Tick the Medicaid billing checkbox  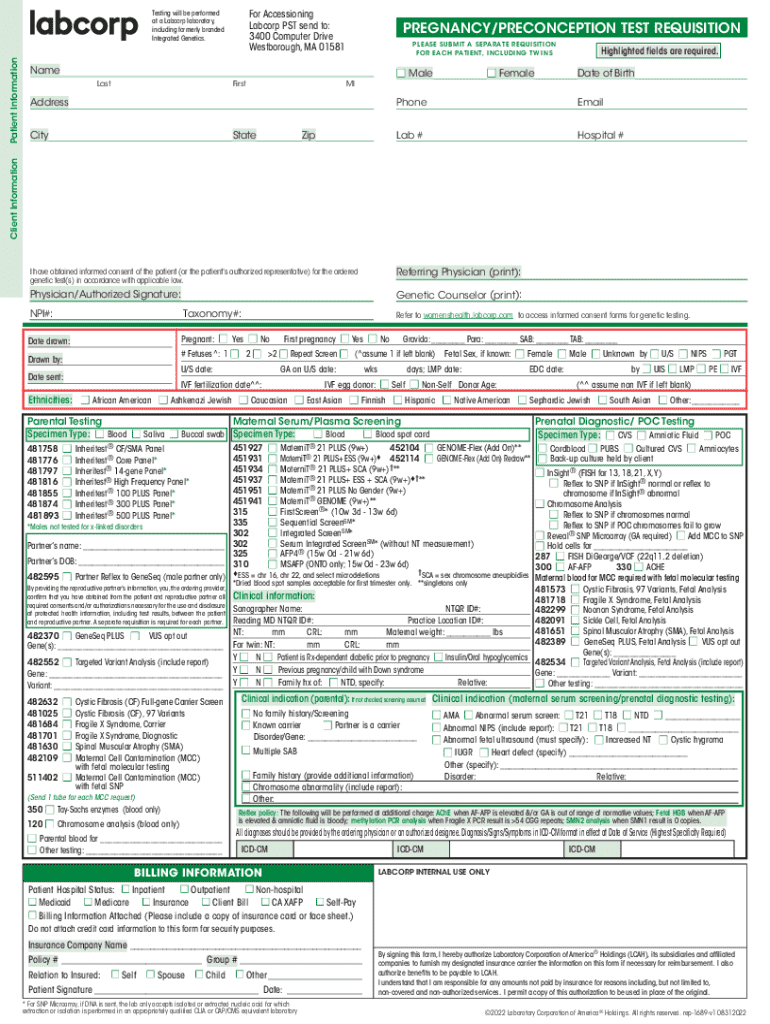[34, 903]
